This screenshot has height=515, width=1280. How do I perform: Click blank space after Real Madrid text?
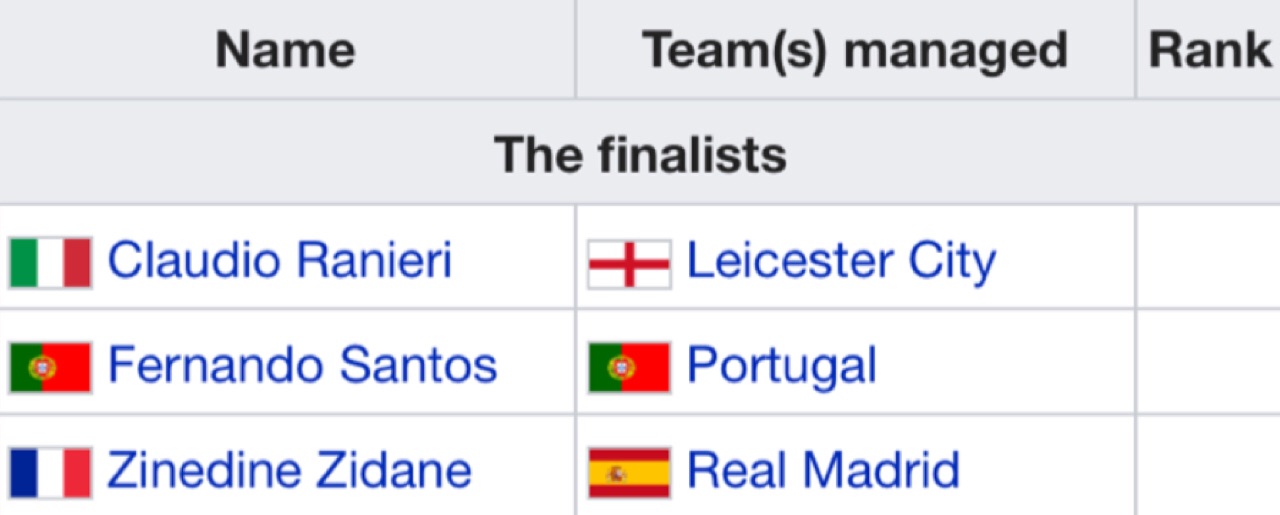click(x=1047, y=470)
